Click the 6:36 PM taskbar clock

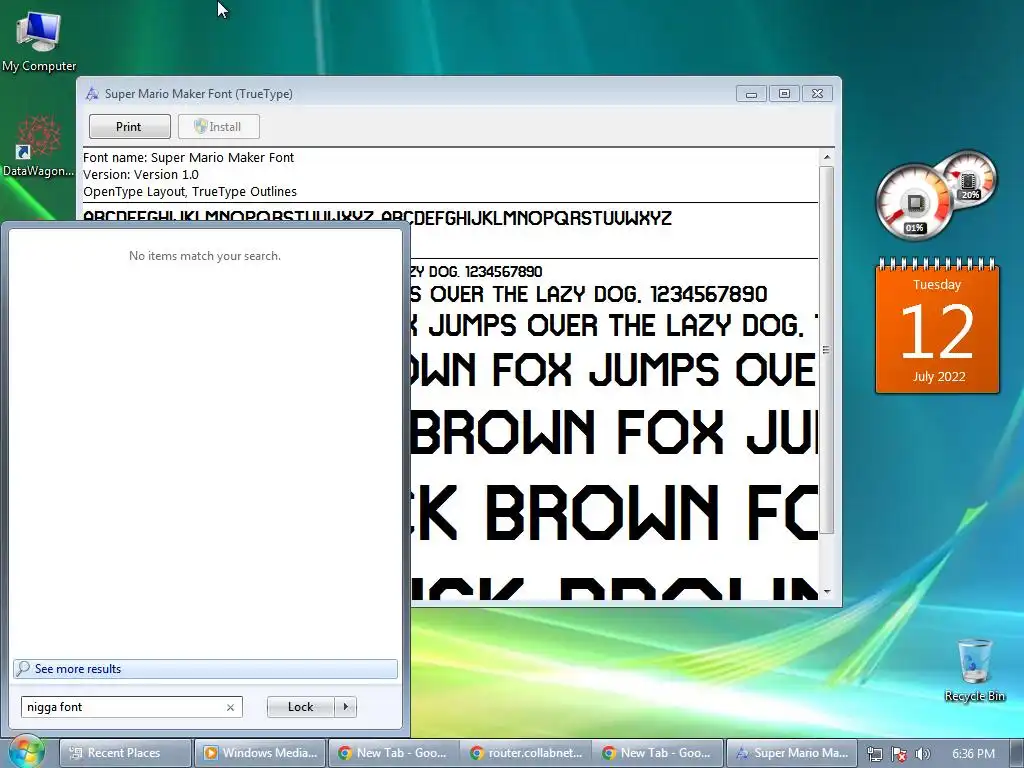pos(974,754)
